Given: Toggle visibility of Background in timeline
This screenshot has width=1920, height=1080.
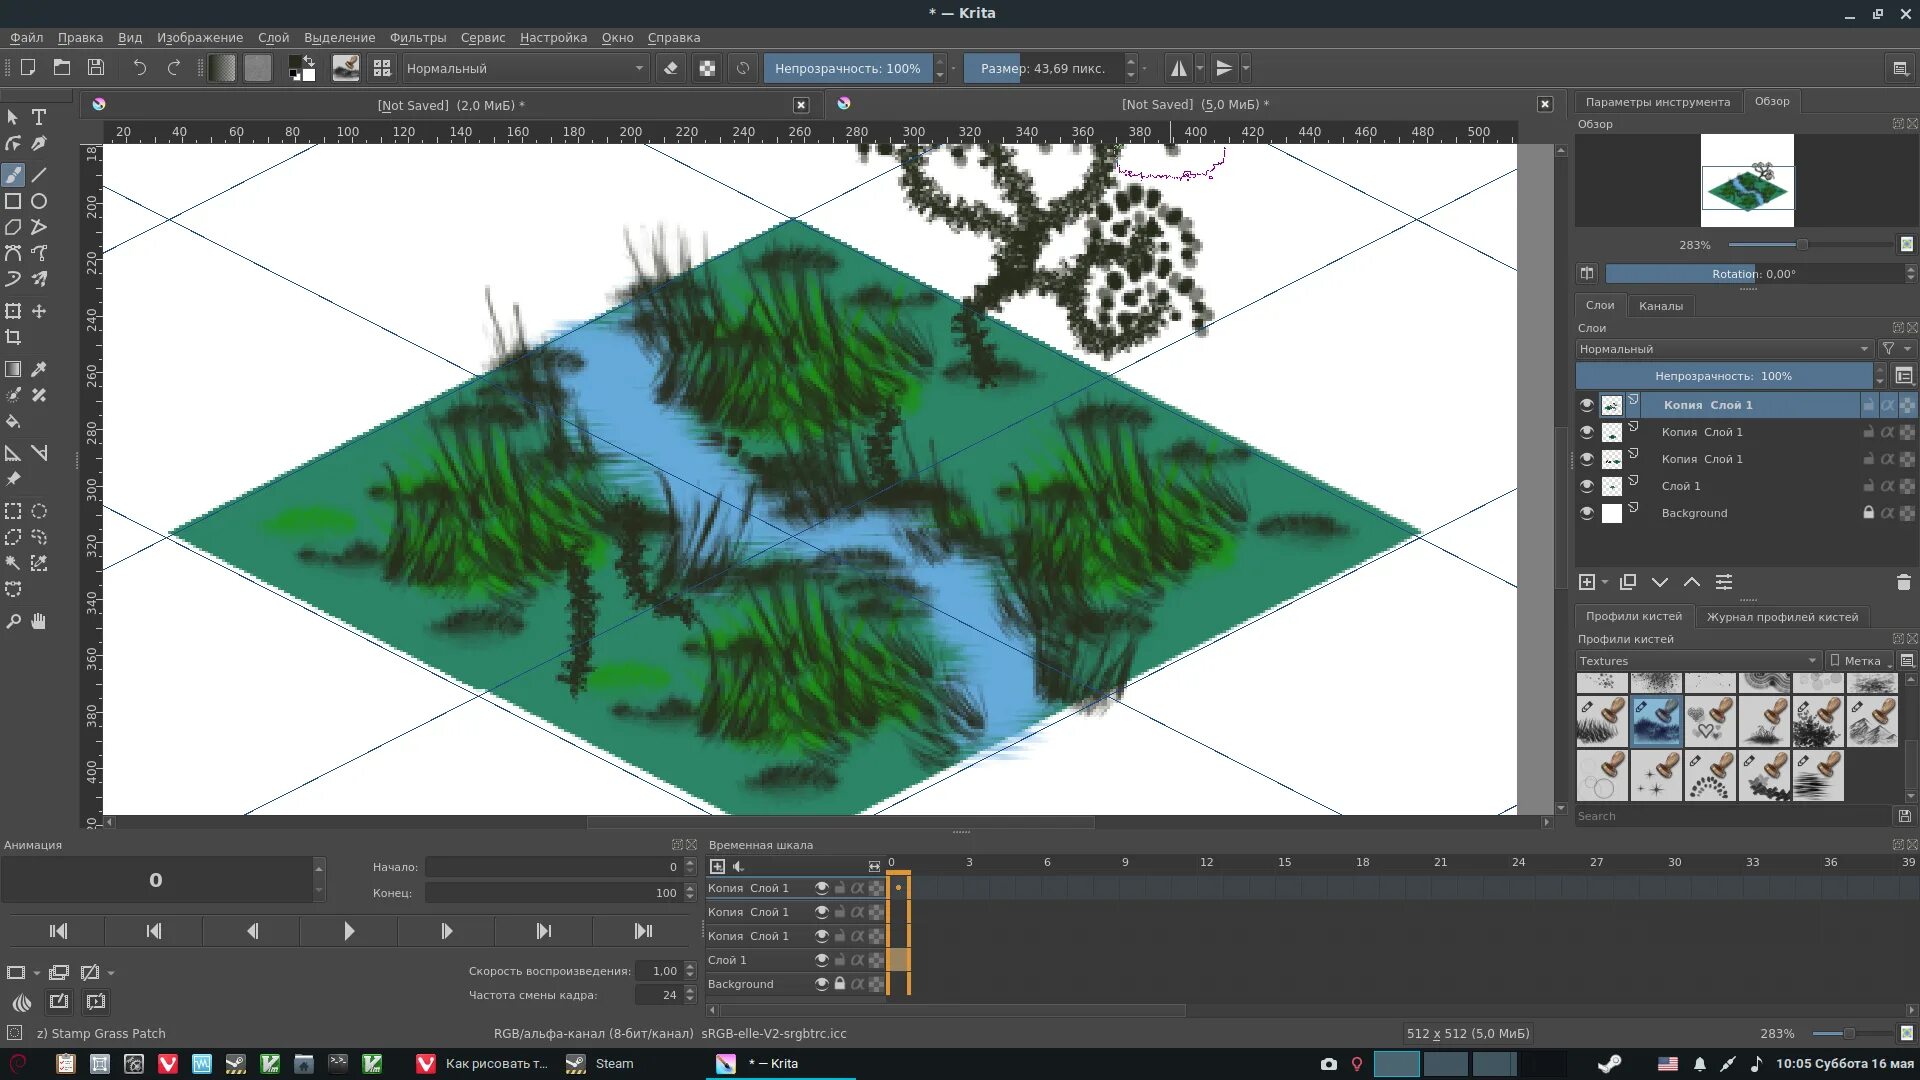Looking at the screenshot, I should 822,984.
